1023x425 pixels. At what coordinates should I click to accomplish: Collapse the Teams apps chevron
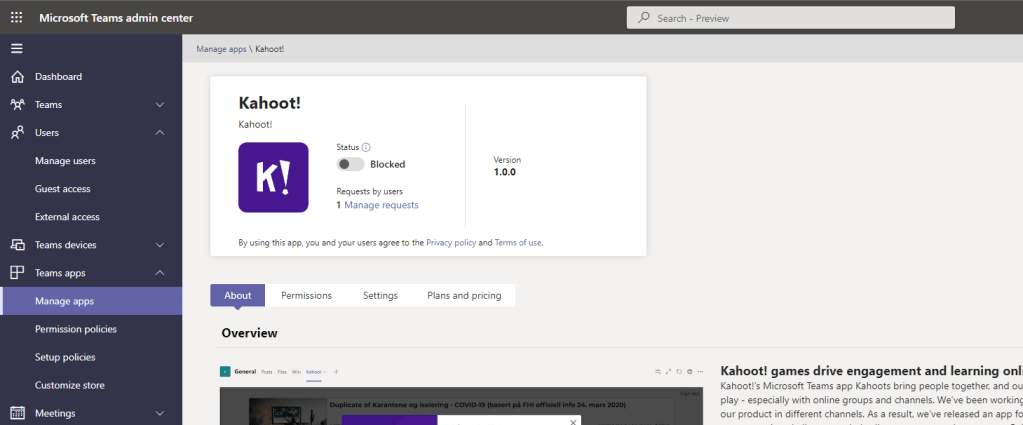(160, 273)
